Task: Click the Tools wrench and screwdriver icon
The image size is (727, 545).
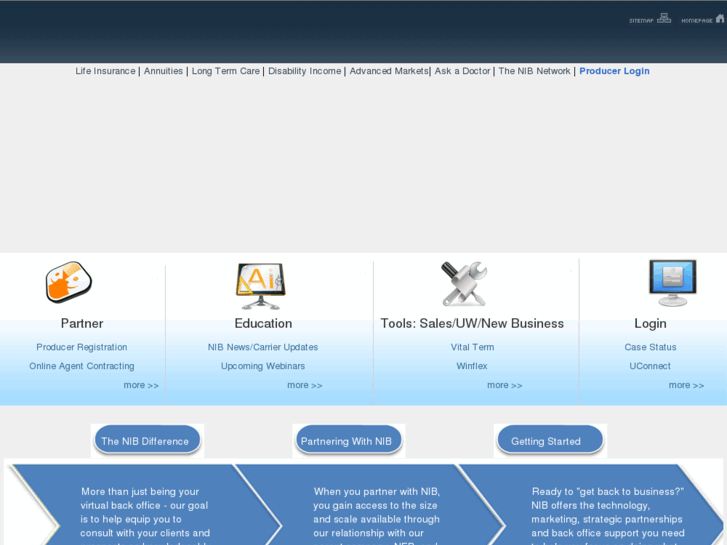Action: pyautogui.click(x=464, y=283)
